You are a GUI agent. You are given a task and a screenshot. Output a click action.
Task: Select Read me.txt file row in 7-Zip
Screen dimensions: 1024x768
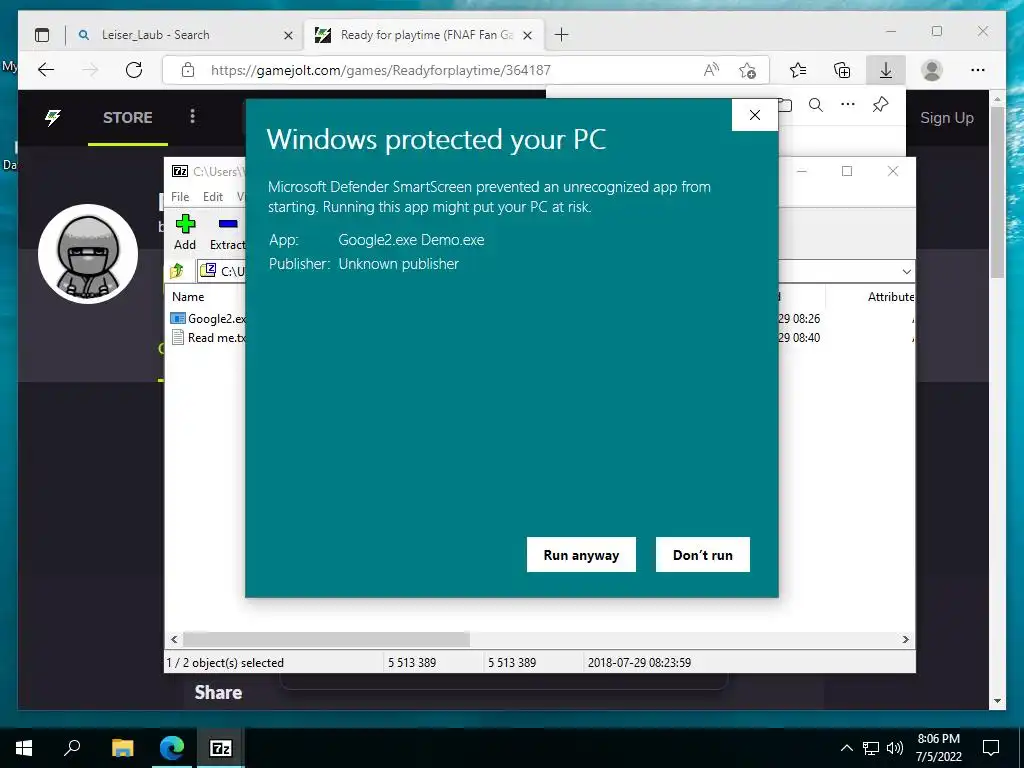tap(208, 338)
